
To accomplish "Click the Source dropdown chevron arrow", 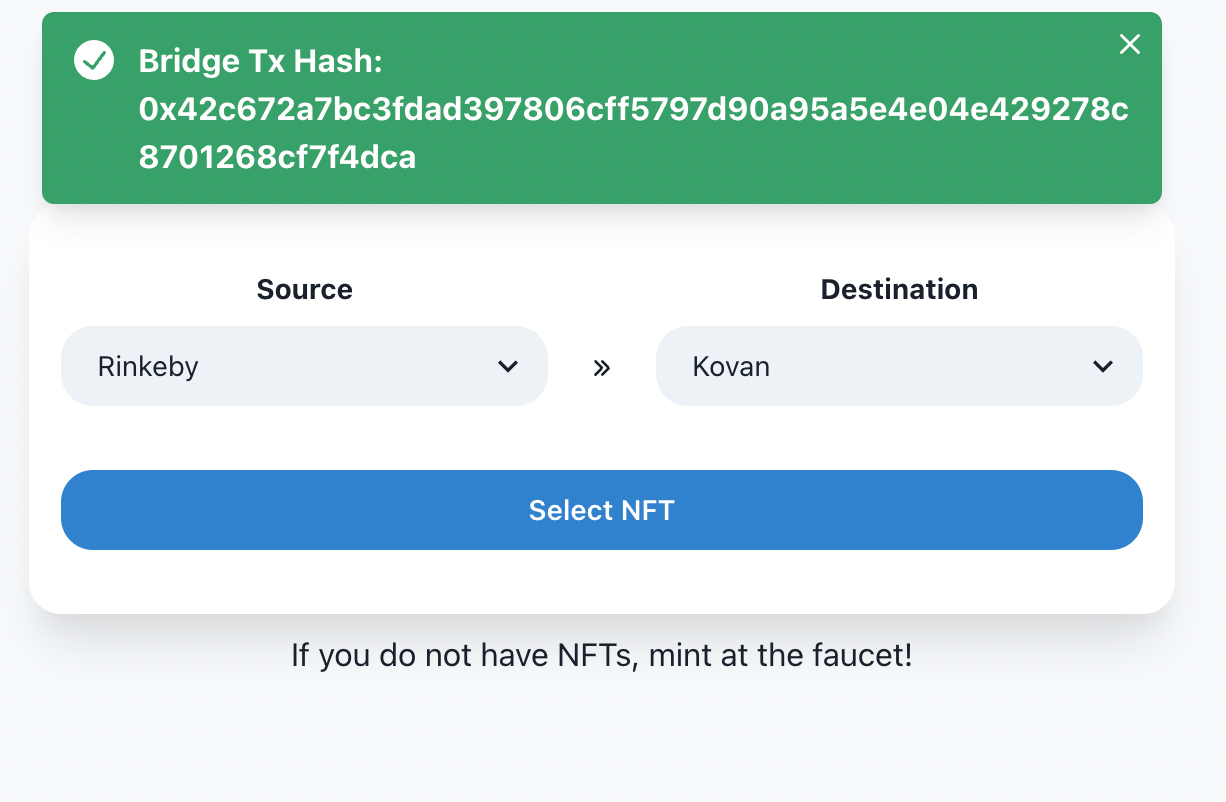I will pyautogui.click(x=508, y=367).
